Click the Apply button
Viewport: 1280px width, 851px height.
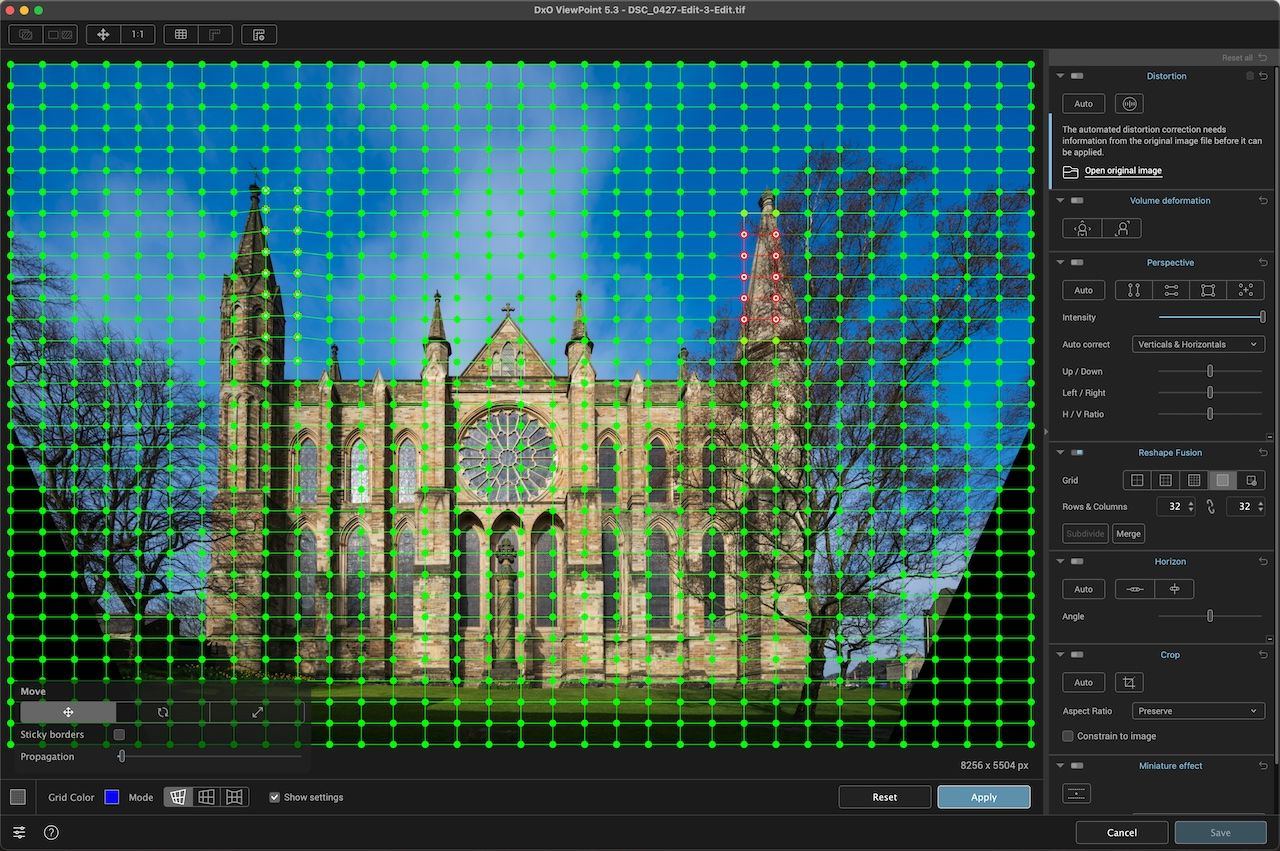click(x=984, y=797)
